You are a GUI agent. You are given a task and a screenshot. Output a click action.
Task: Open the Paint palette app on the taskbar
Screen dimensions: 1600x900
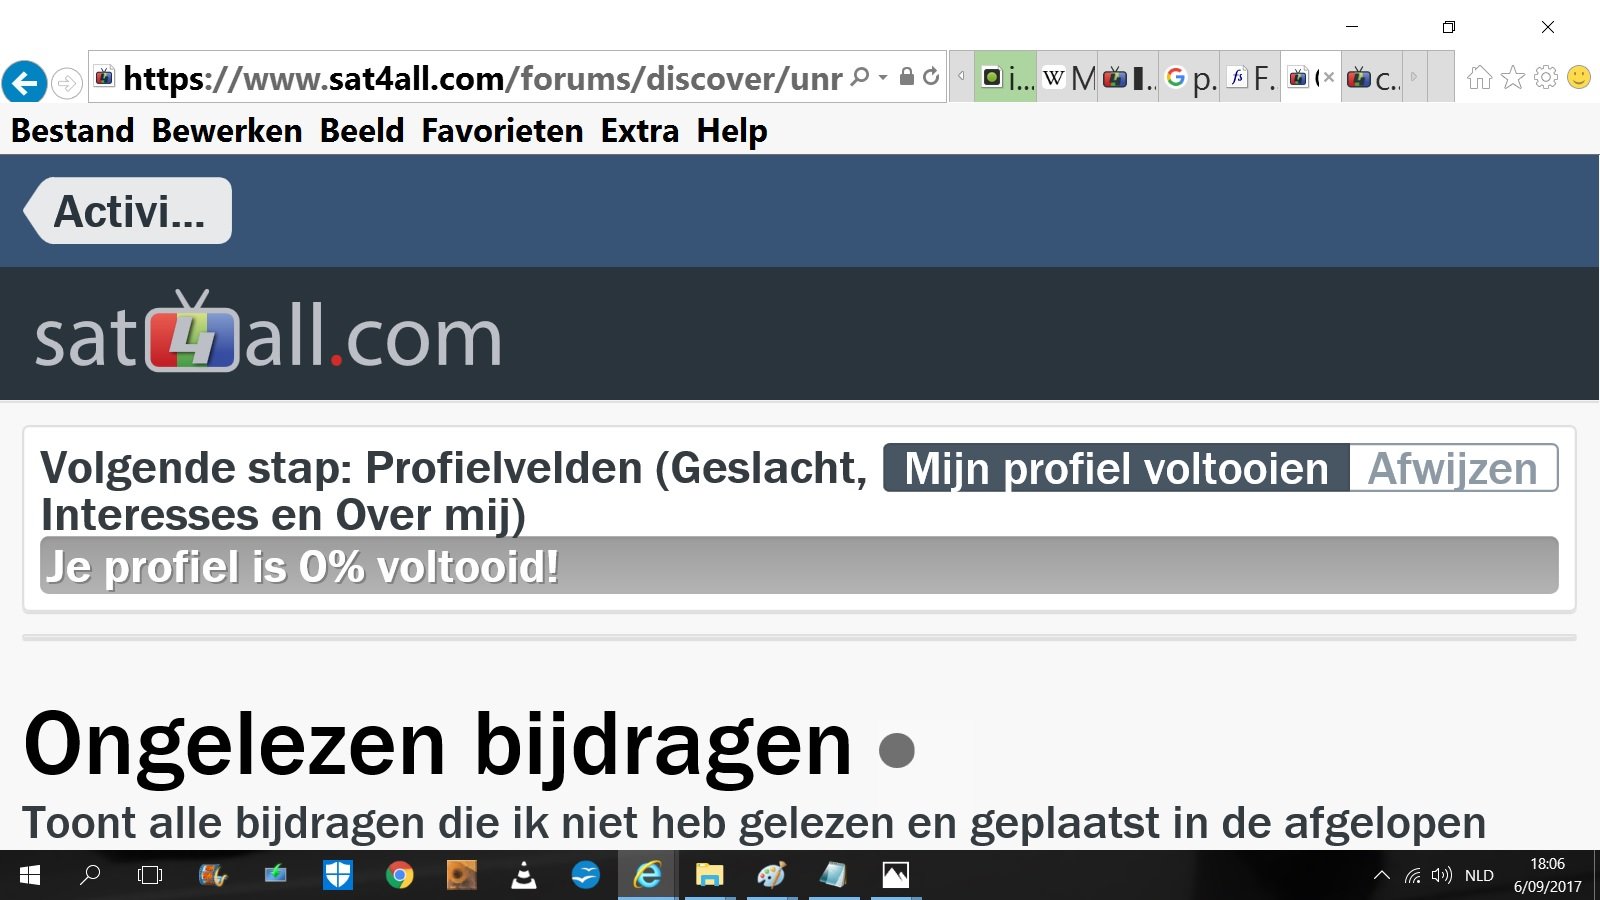(x=771, y=876)
